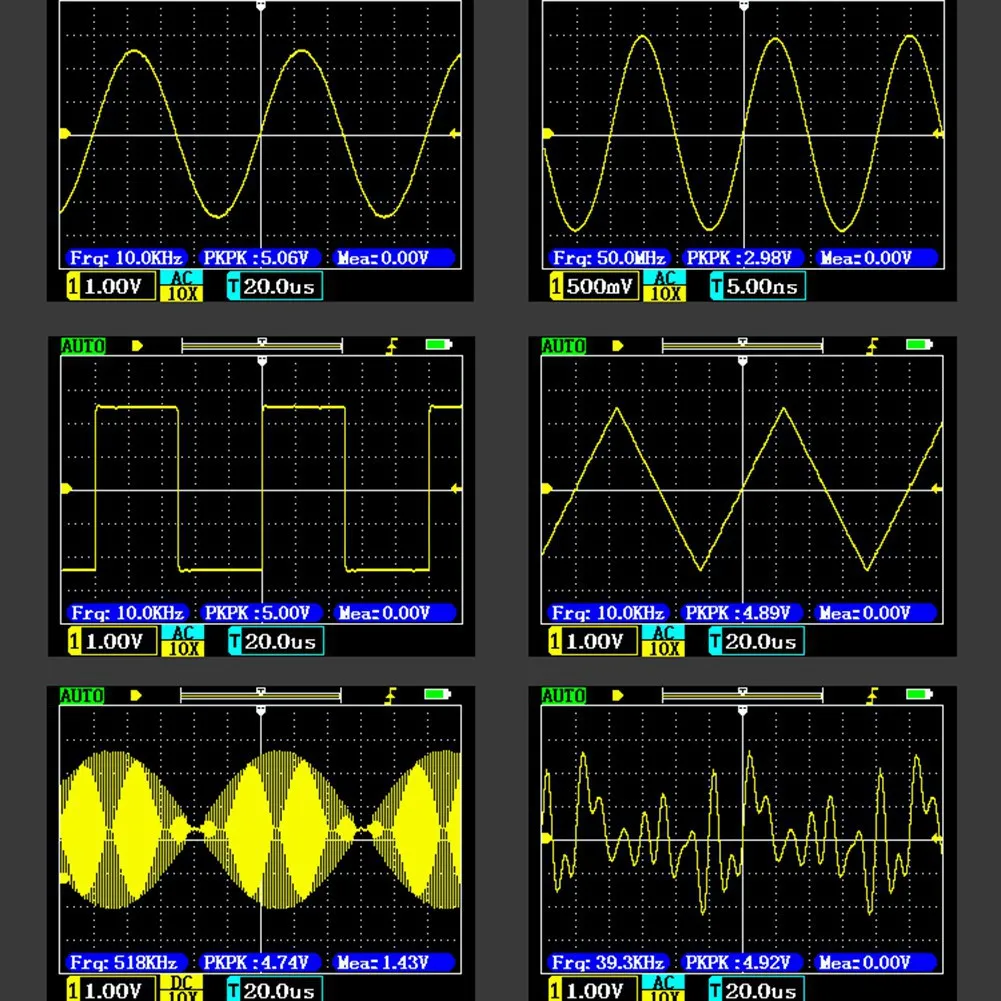Click the AUTO indicator on the square wave scope

[x=82, y=347]
